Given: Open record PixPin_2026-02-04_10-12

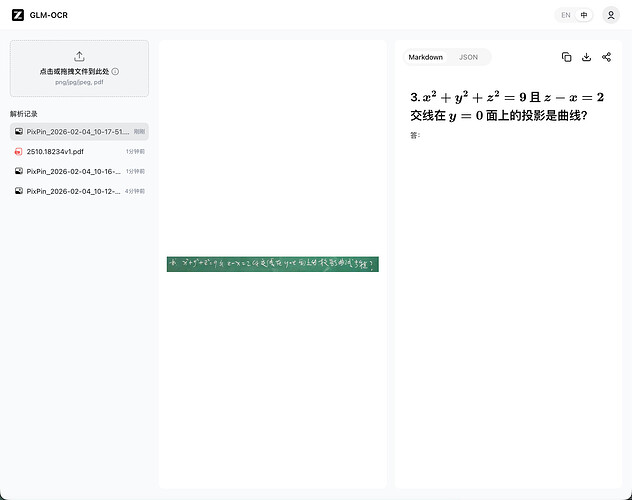Looking at the screenshot, I should [x=79, y=191].
